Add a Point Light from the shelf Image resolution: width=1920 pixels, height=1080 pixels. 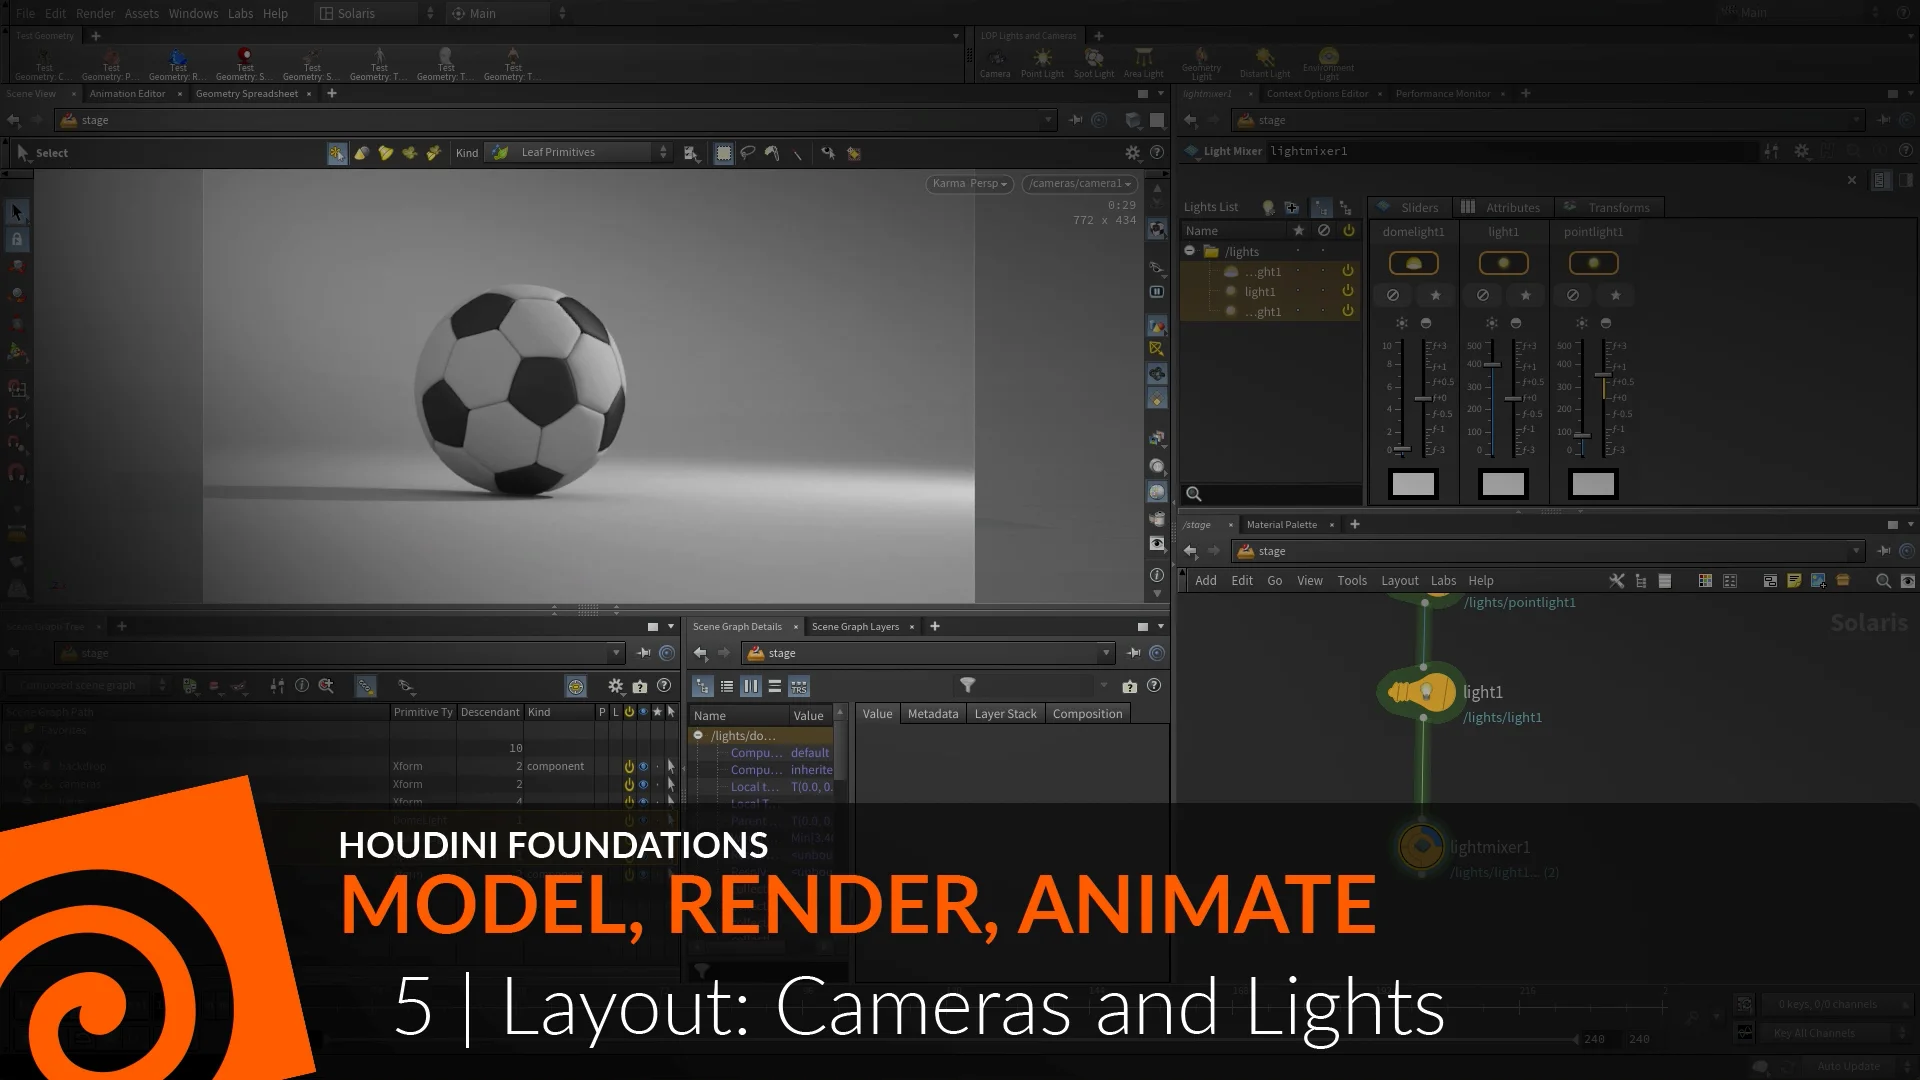click(1042, 62)
